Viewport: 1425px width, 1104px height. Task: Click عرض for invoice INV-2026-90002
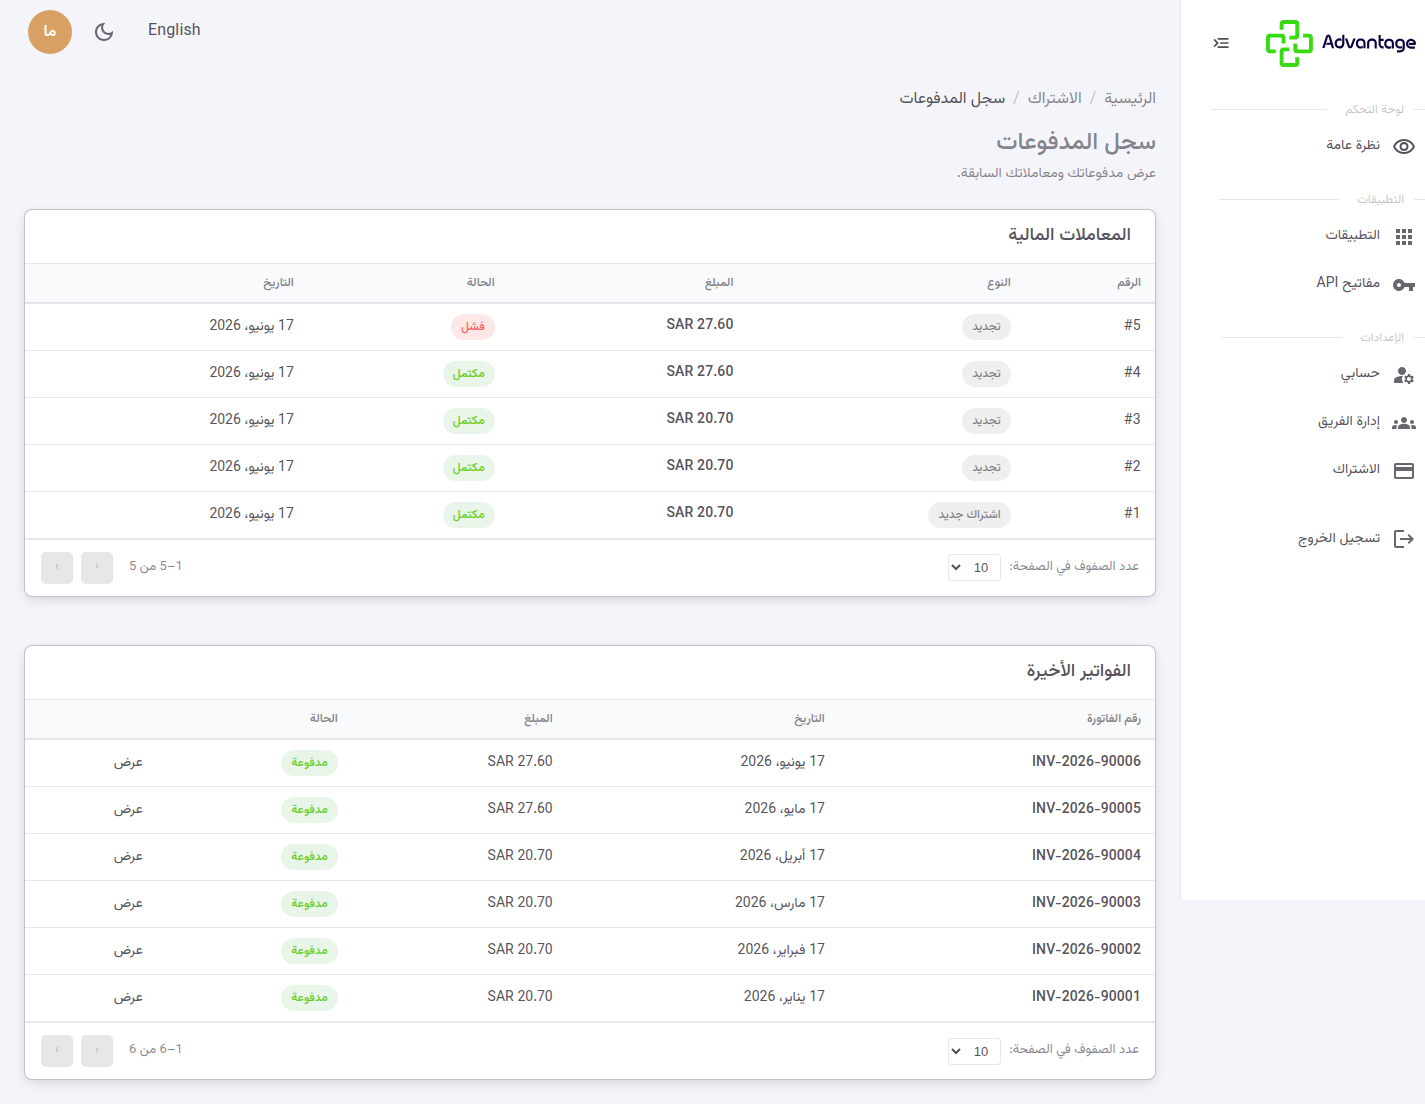[128, 950]
